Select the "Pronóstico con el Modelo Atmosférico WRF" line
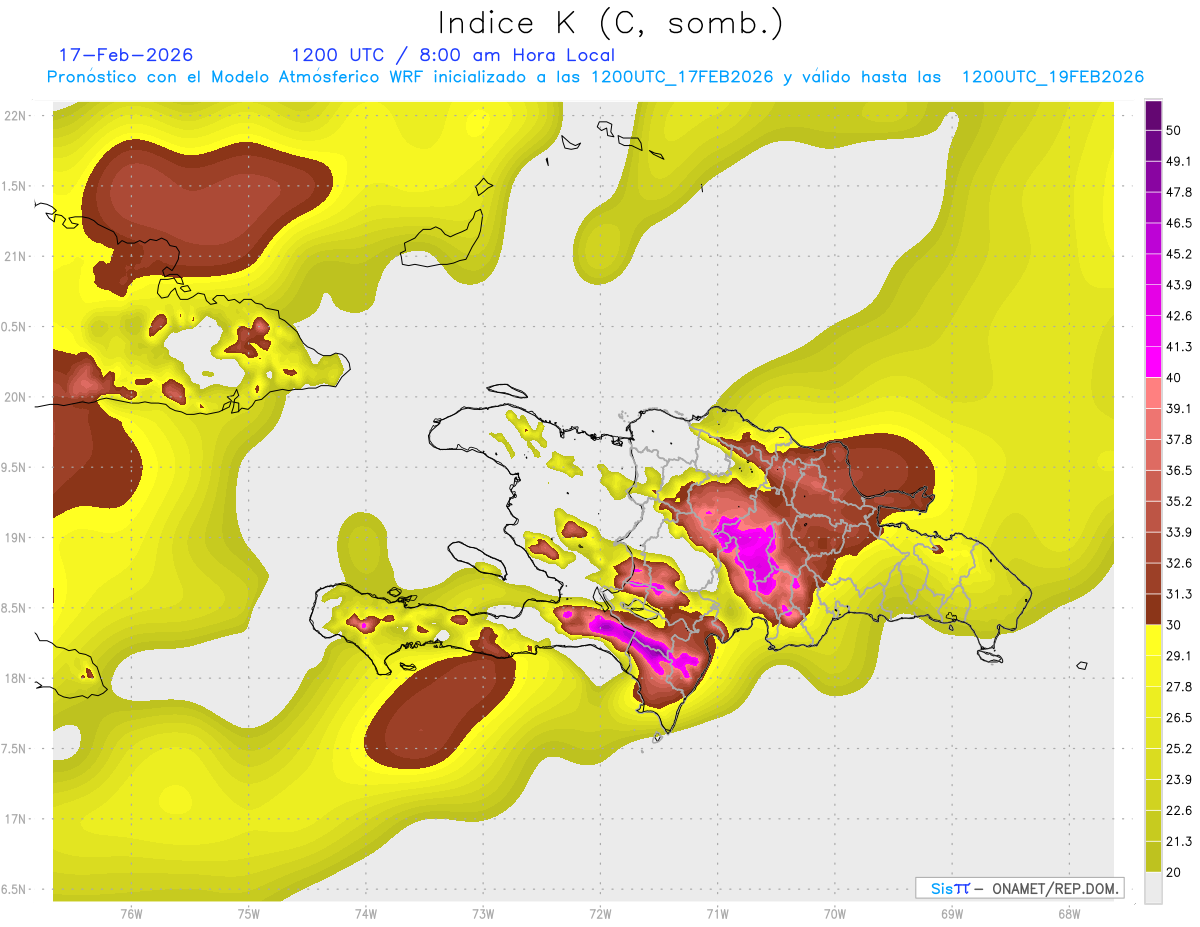Screen dimensions: 1200x927 595,77
